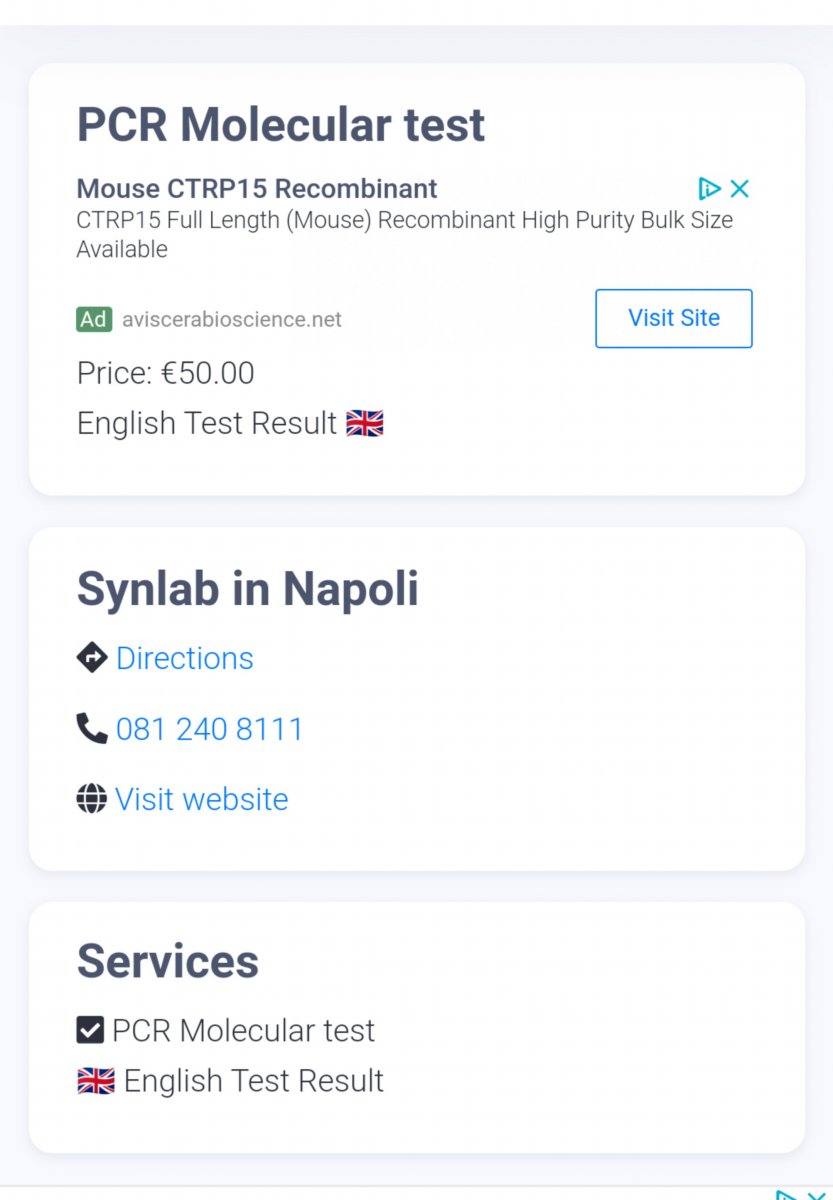Open the Directions link

pyautogui.click(x=185, y=658)
